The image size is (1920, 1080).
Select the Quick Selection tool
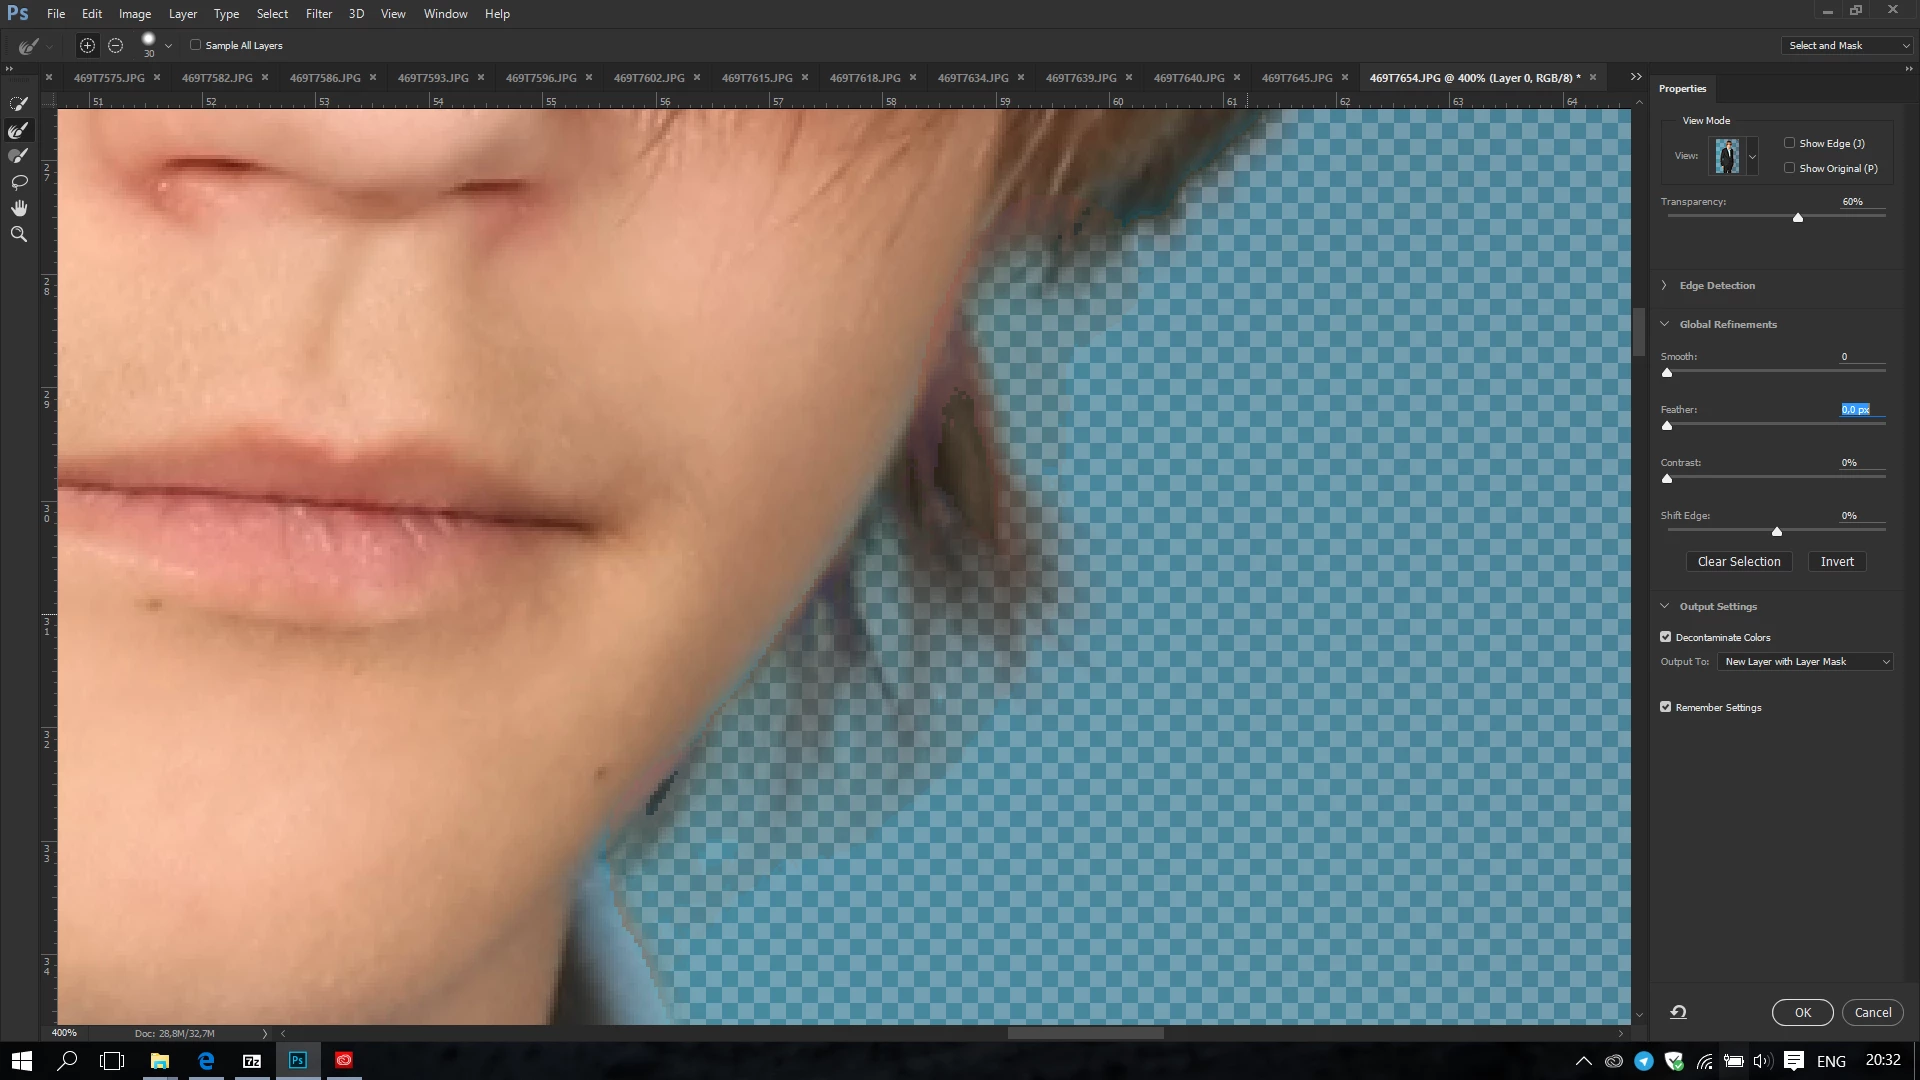[x=18, y=104]
